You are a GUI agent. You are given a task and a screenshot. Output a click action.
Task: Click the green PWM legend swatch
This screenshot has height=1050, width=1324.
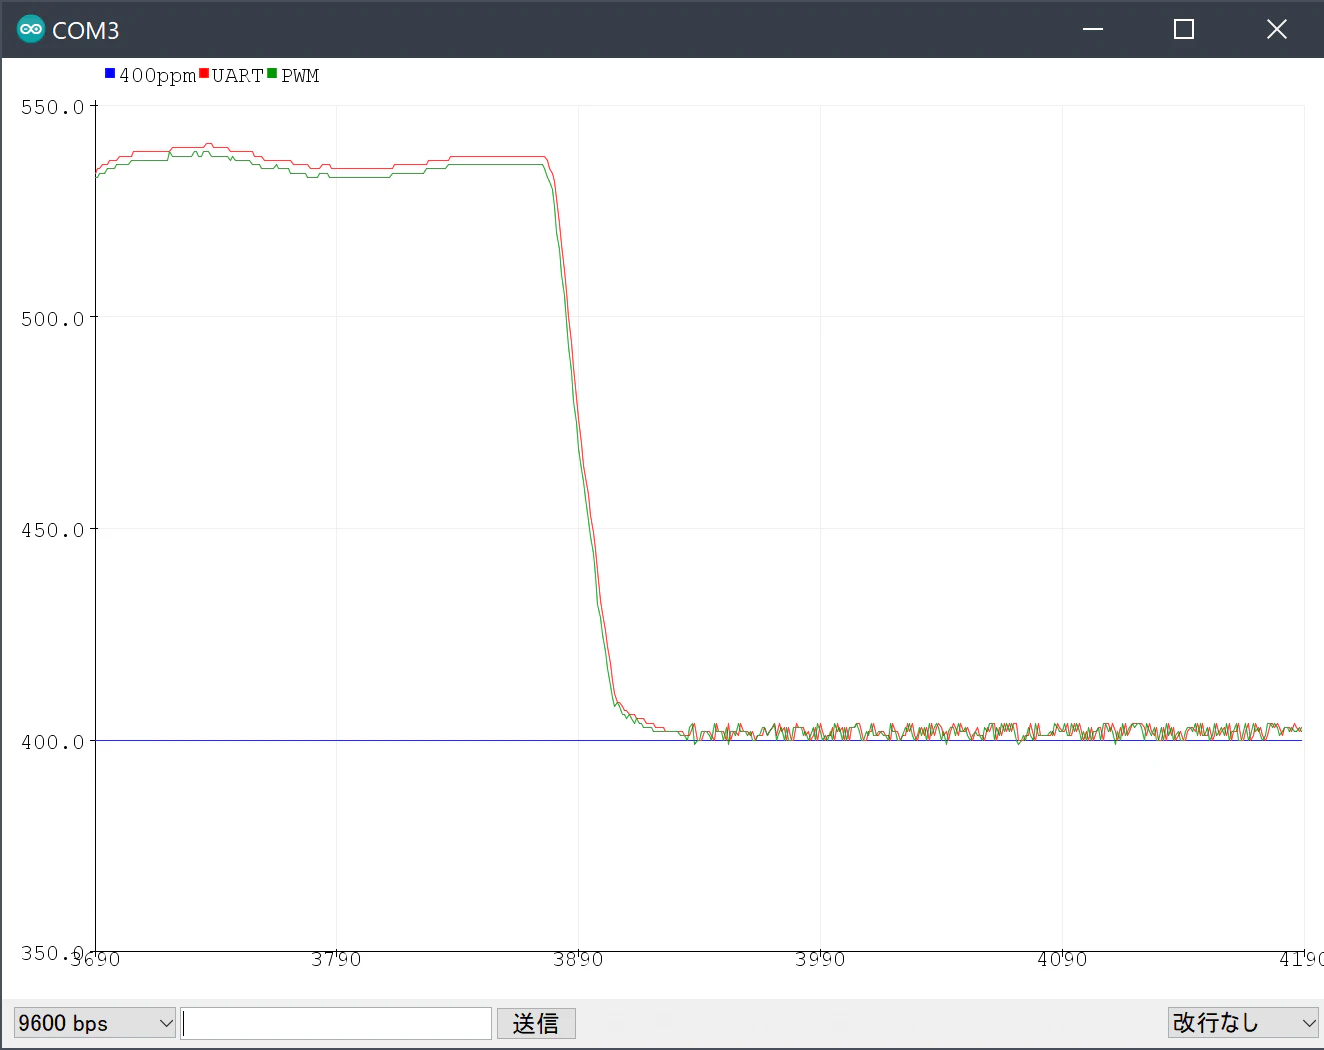(x=272, y=73)
